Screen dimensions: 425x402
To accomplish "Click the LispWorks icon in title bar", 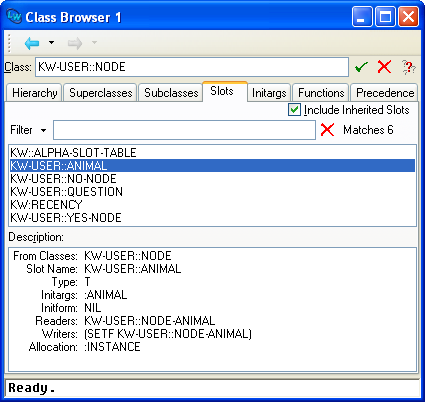I will pos(14,16).
